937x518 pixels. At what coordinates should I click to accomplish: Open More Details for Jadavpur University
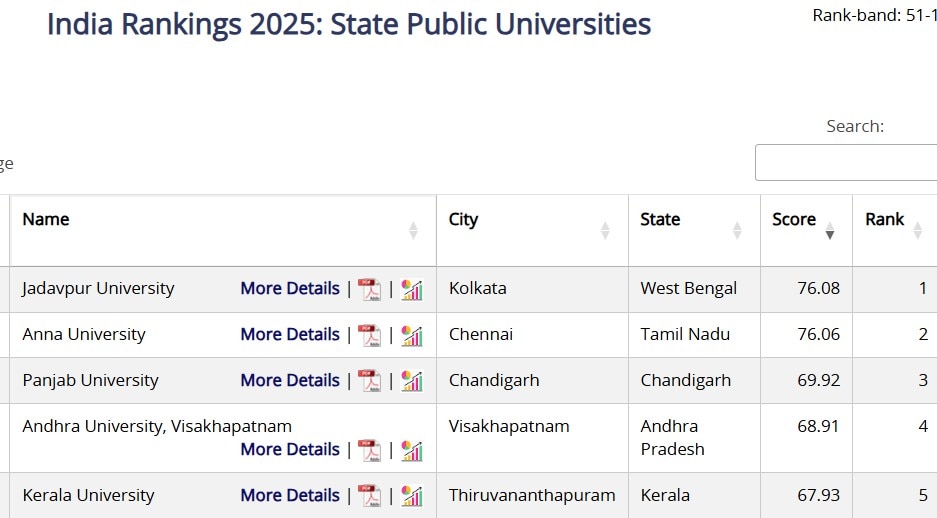point(290,288)
